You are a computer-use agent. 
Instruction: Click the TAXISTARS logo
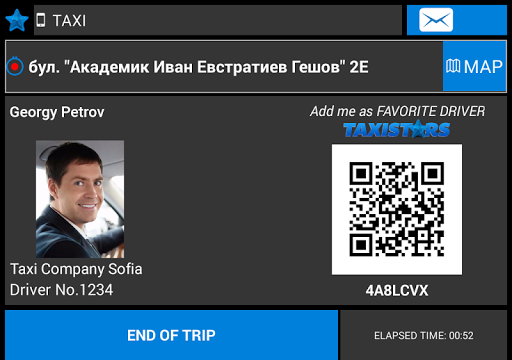(x=397, y=129)
